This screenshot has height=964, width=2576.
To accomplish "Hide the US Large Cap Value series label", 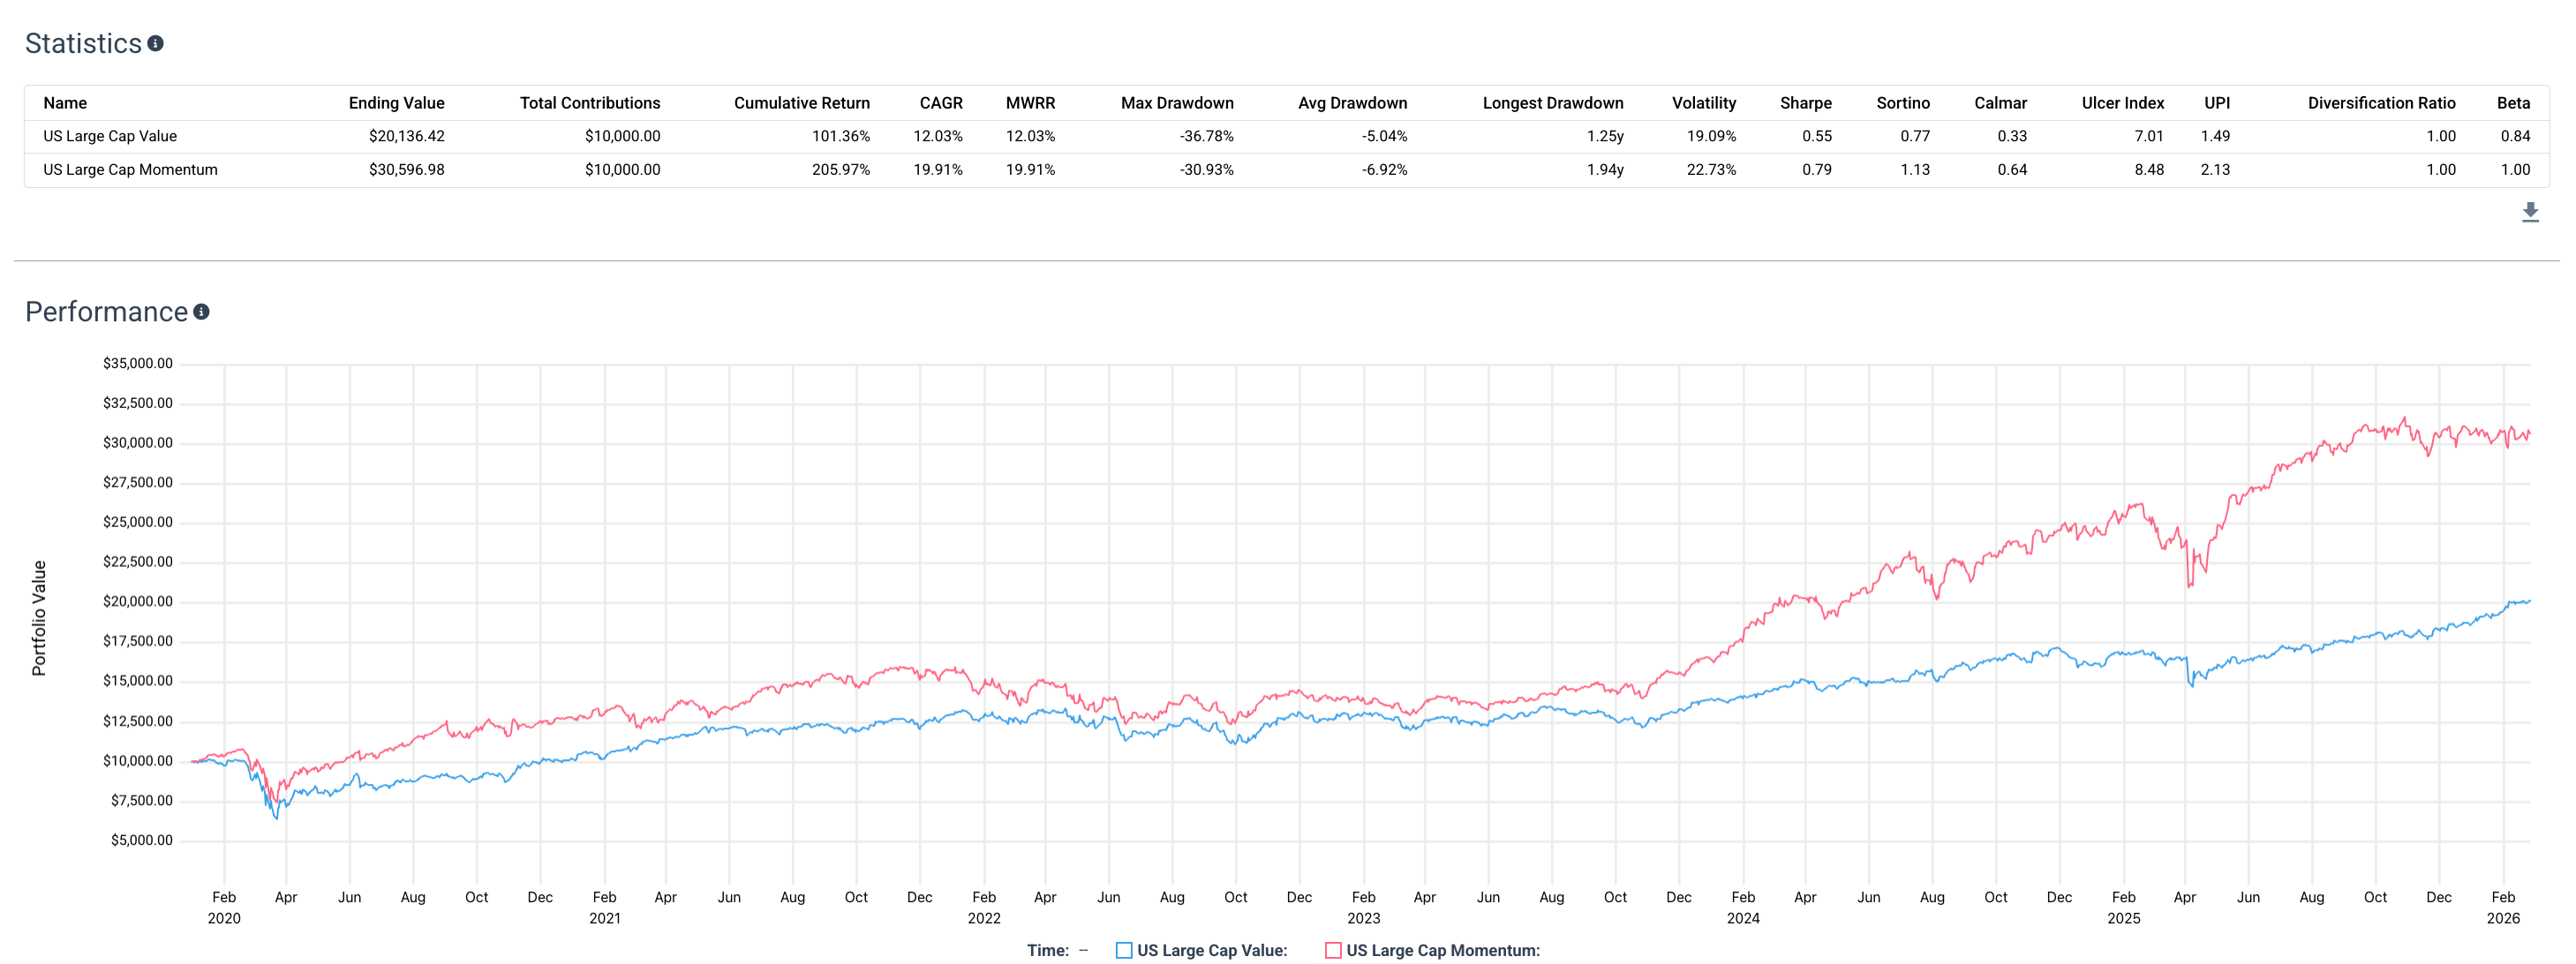I will click(1212, 950).
